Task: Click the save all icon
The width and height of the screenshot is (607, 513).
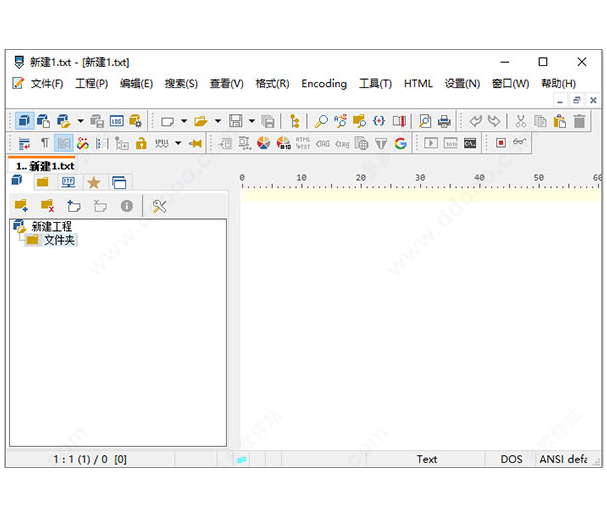Action: tap(268, 122)
